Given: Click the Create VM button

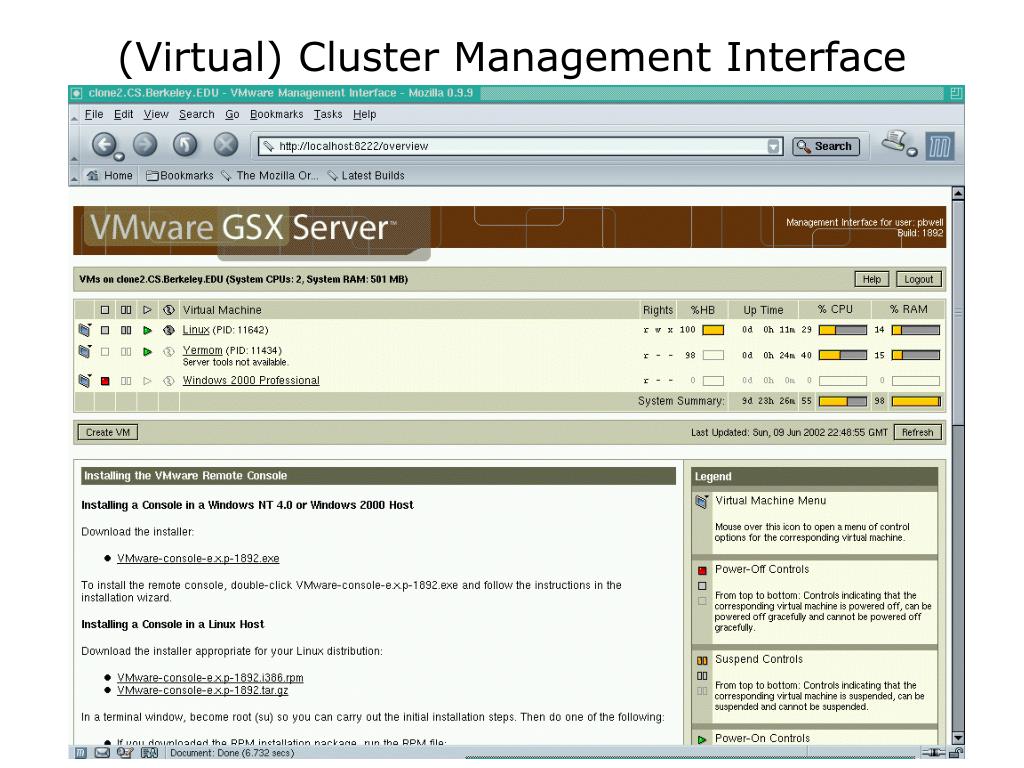Looking at the screenshot, I should [x=108, y=432].
